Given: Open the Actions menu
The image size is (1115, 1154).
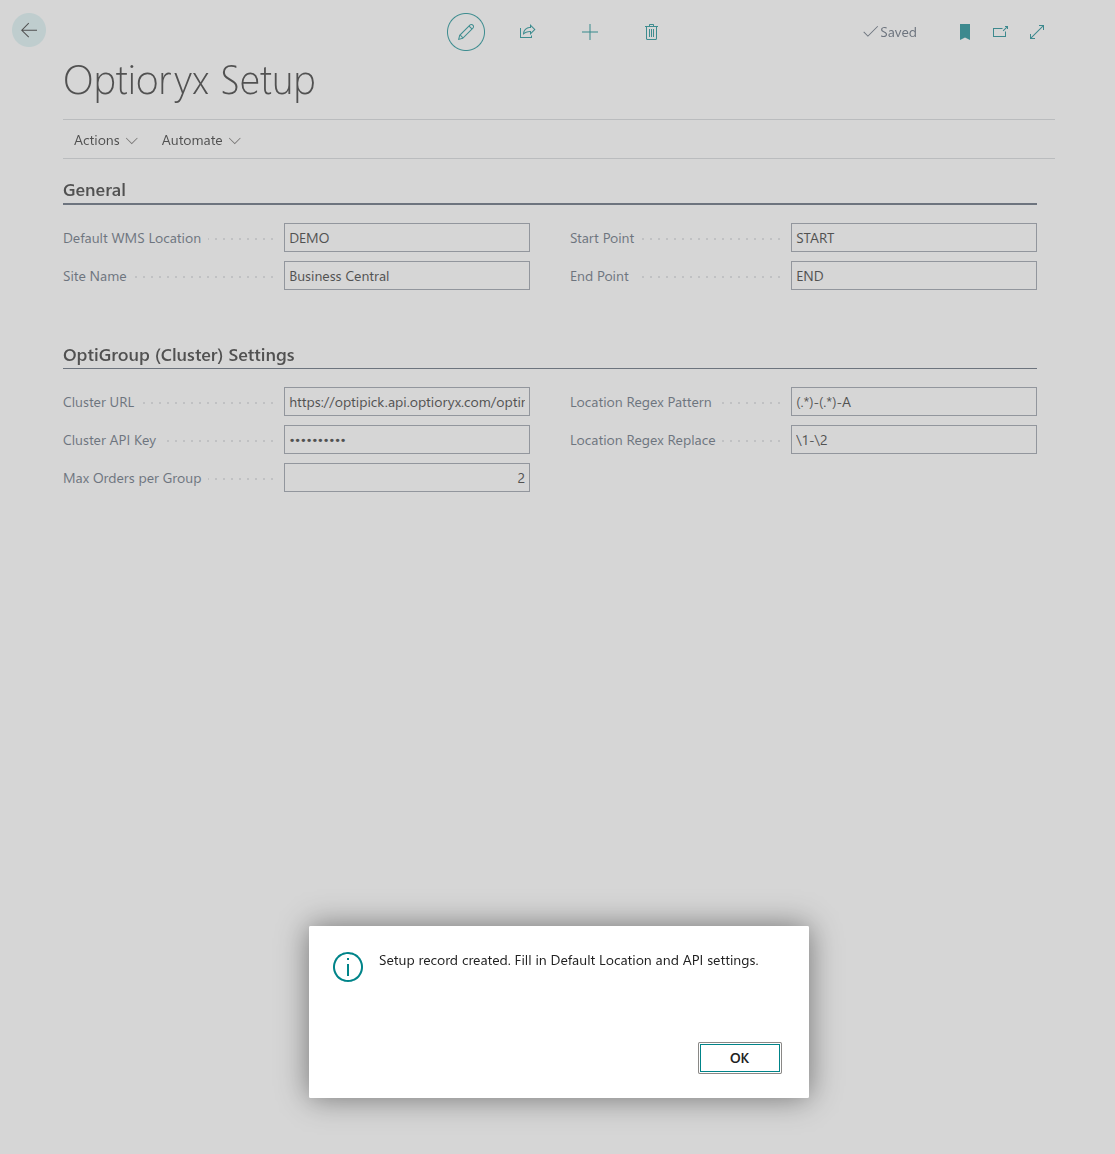Looking at the screenshot, I should point(105,140).
